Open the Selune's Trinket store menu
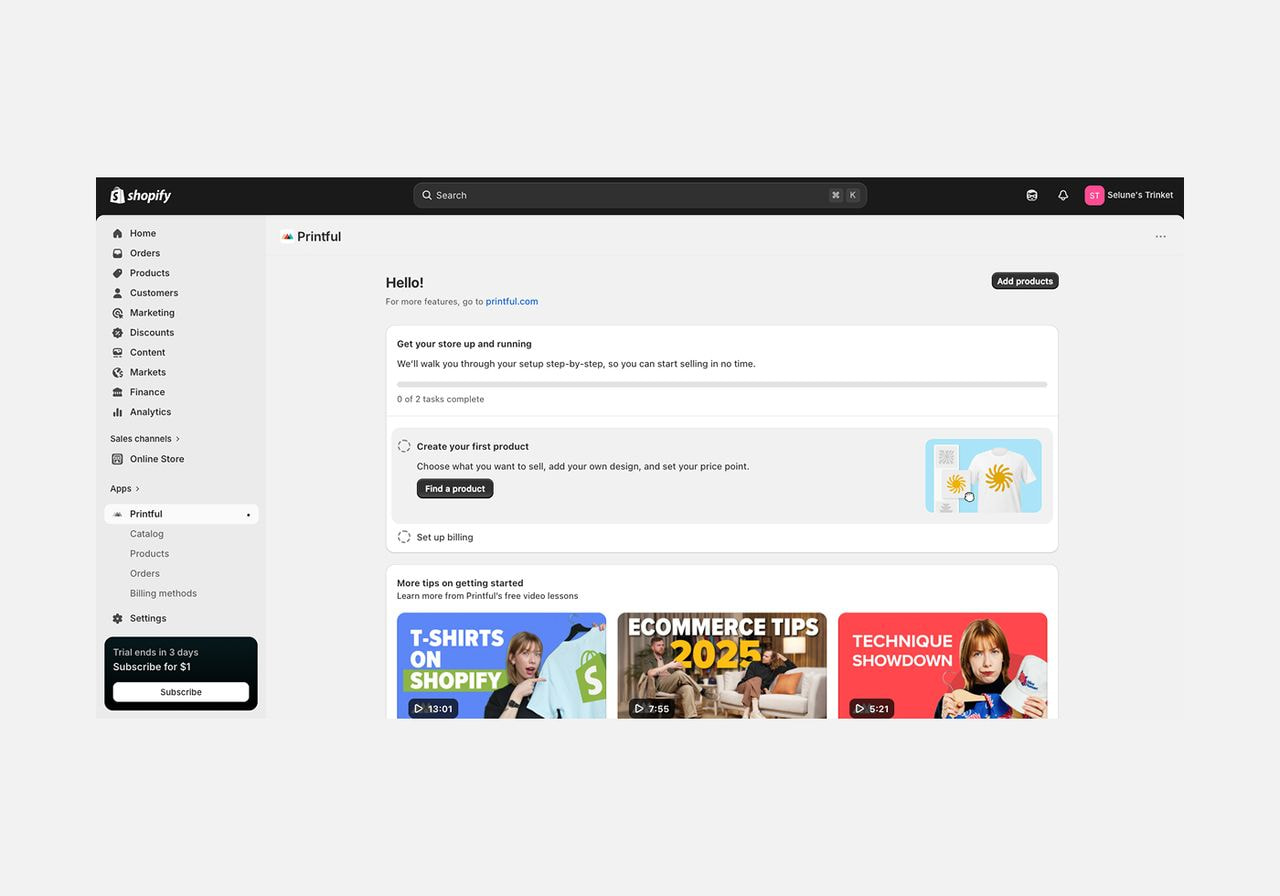Viewport: 1280px width, 896px height. [x=1129, y=195]
